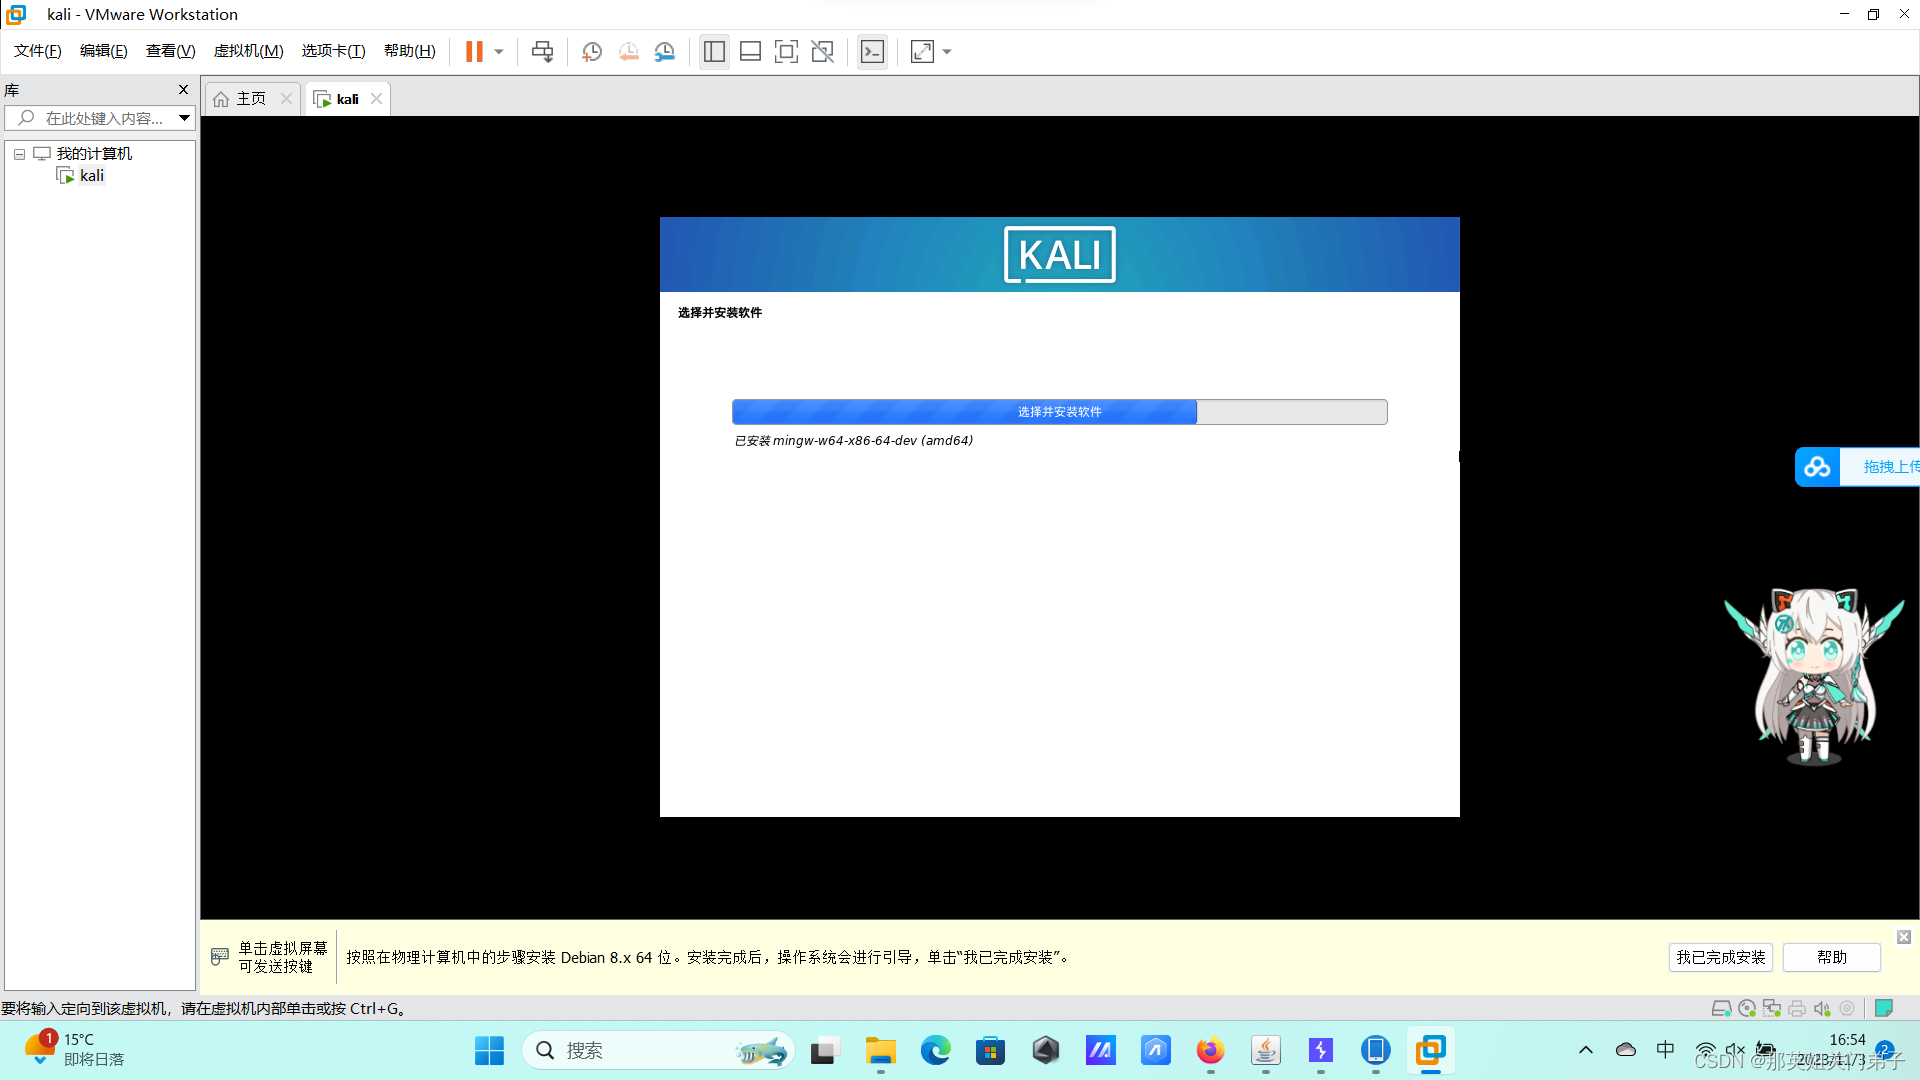This screenshot has height=1080, width=1920.
Task: Click the stretch guest display icon
Action: [922, 52]
